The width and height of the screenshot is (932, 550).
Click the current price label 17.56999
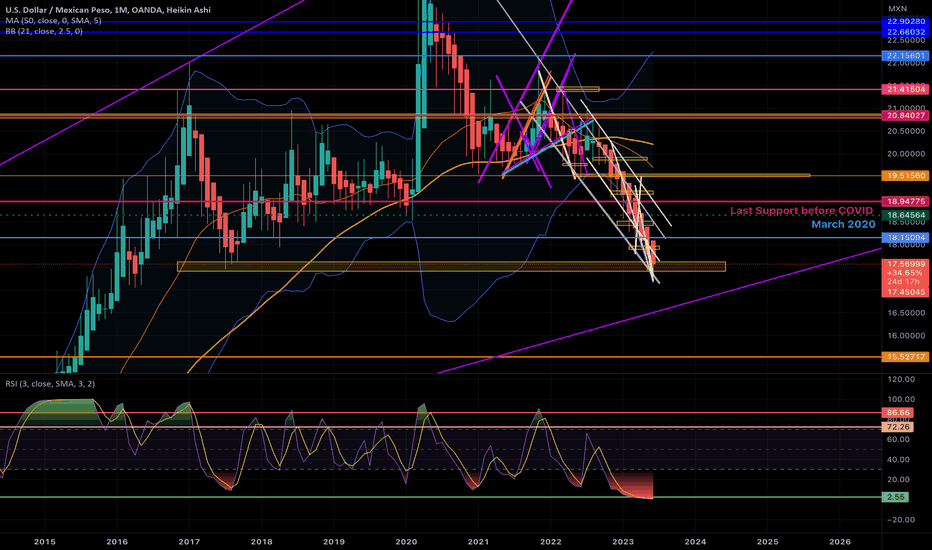(x=906, y=263)
